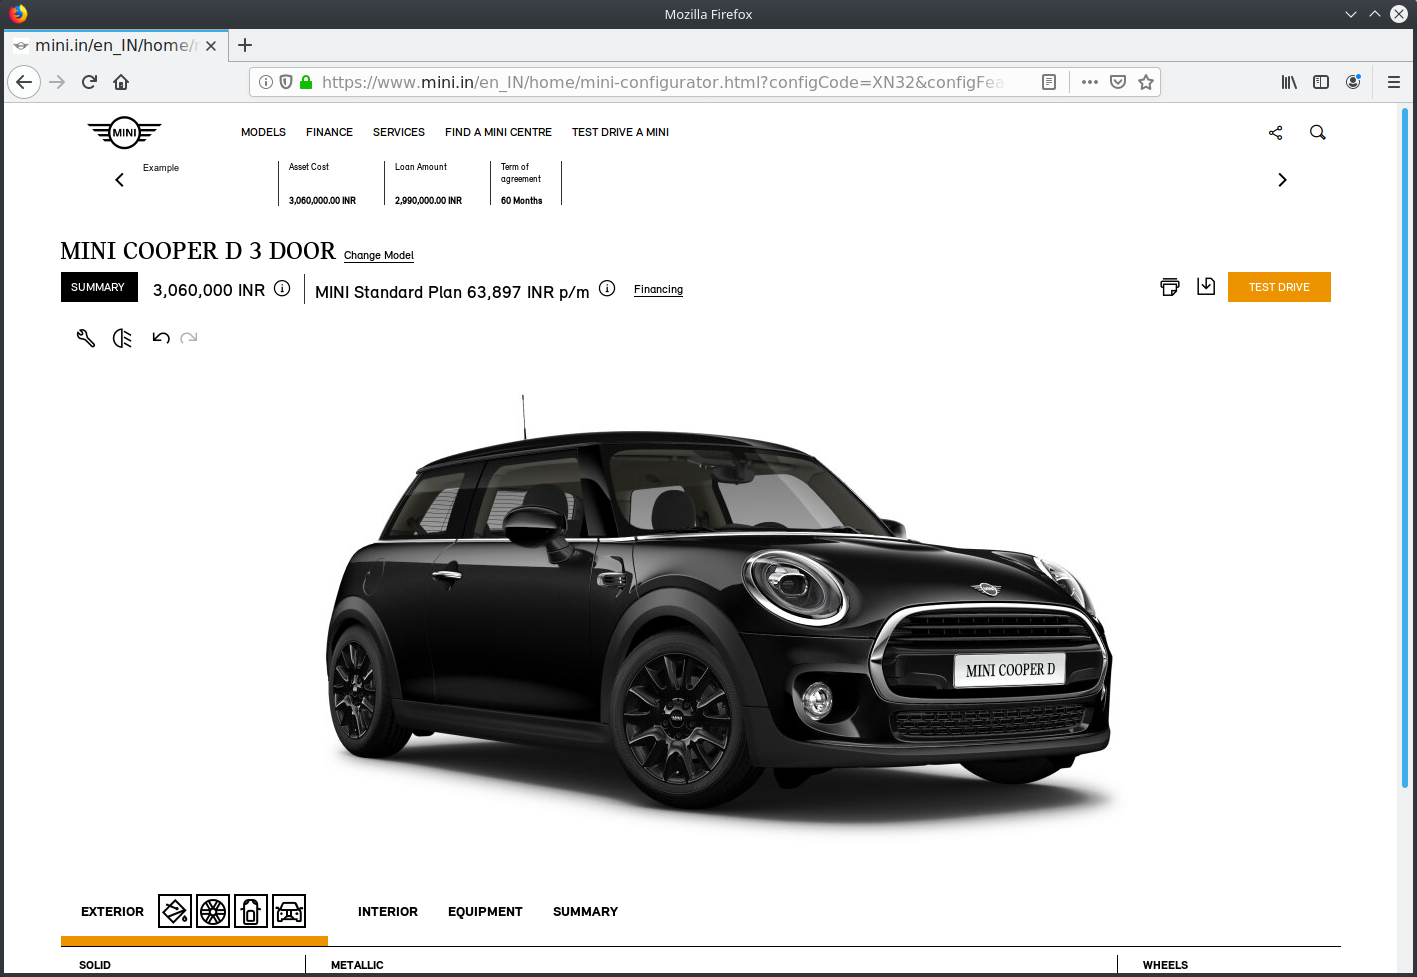Toggle reader view icon in address bar
Viewport: 1417px width, 977px height.
tap(1049, 82)
